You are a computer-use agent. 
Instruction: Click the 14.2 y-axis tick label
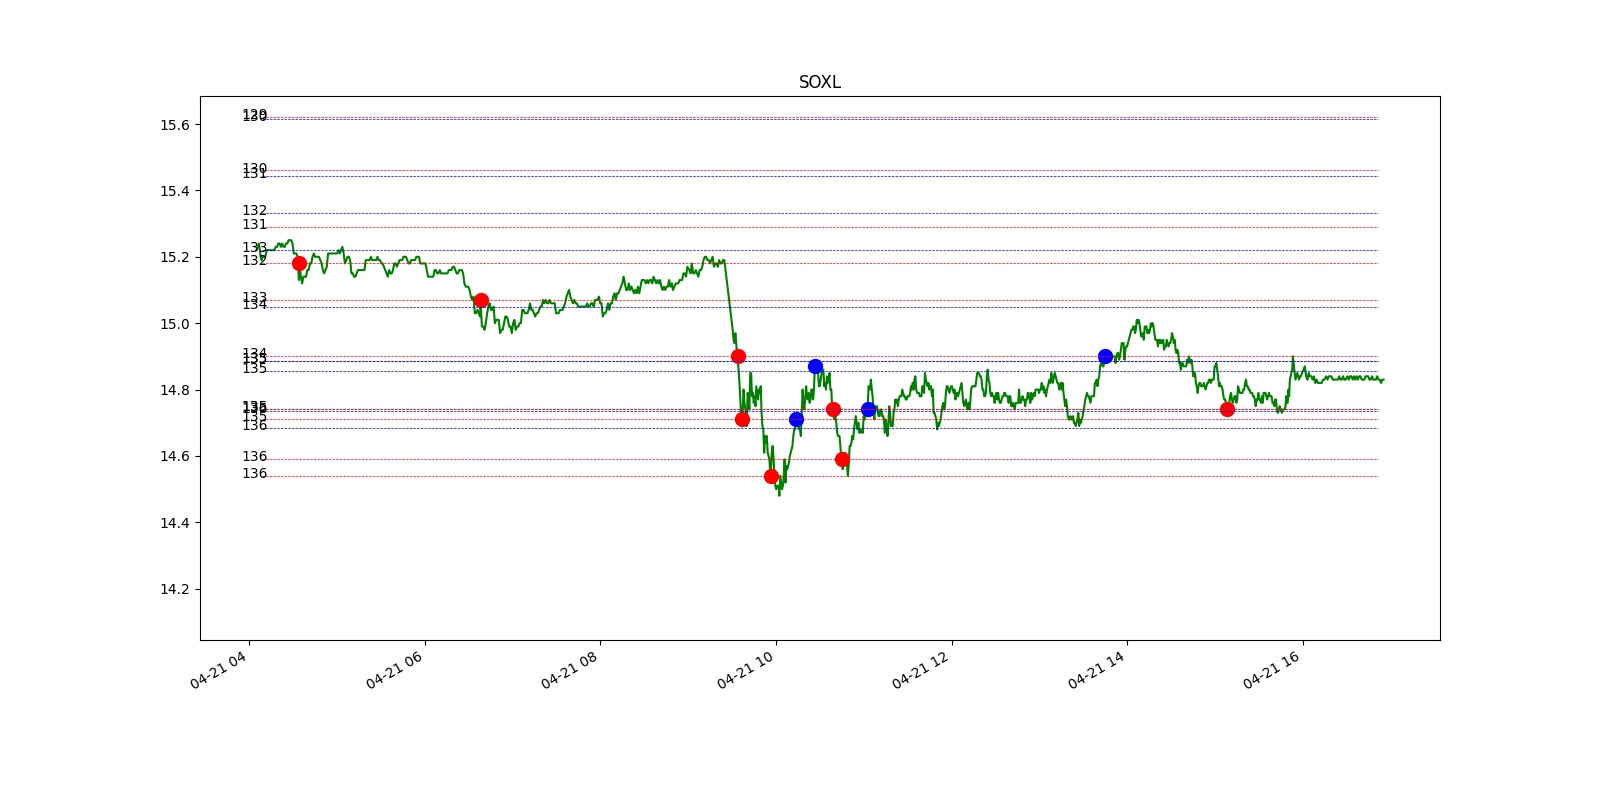[x=174, y=589]
